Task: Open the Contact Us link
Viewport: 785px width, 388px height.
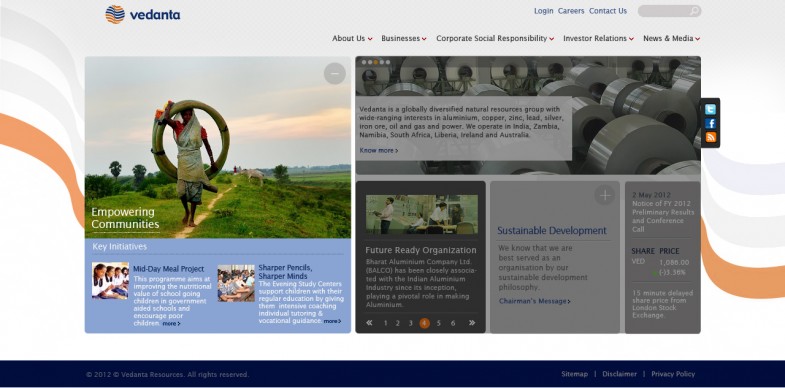Action: [608, 11]
